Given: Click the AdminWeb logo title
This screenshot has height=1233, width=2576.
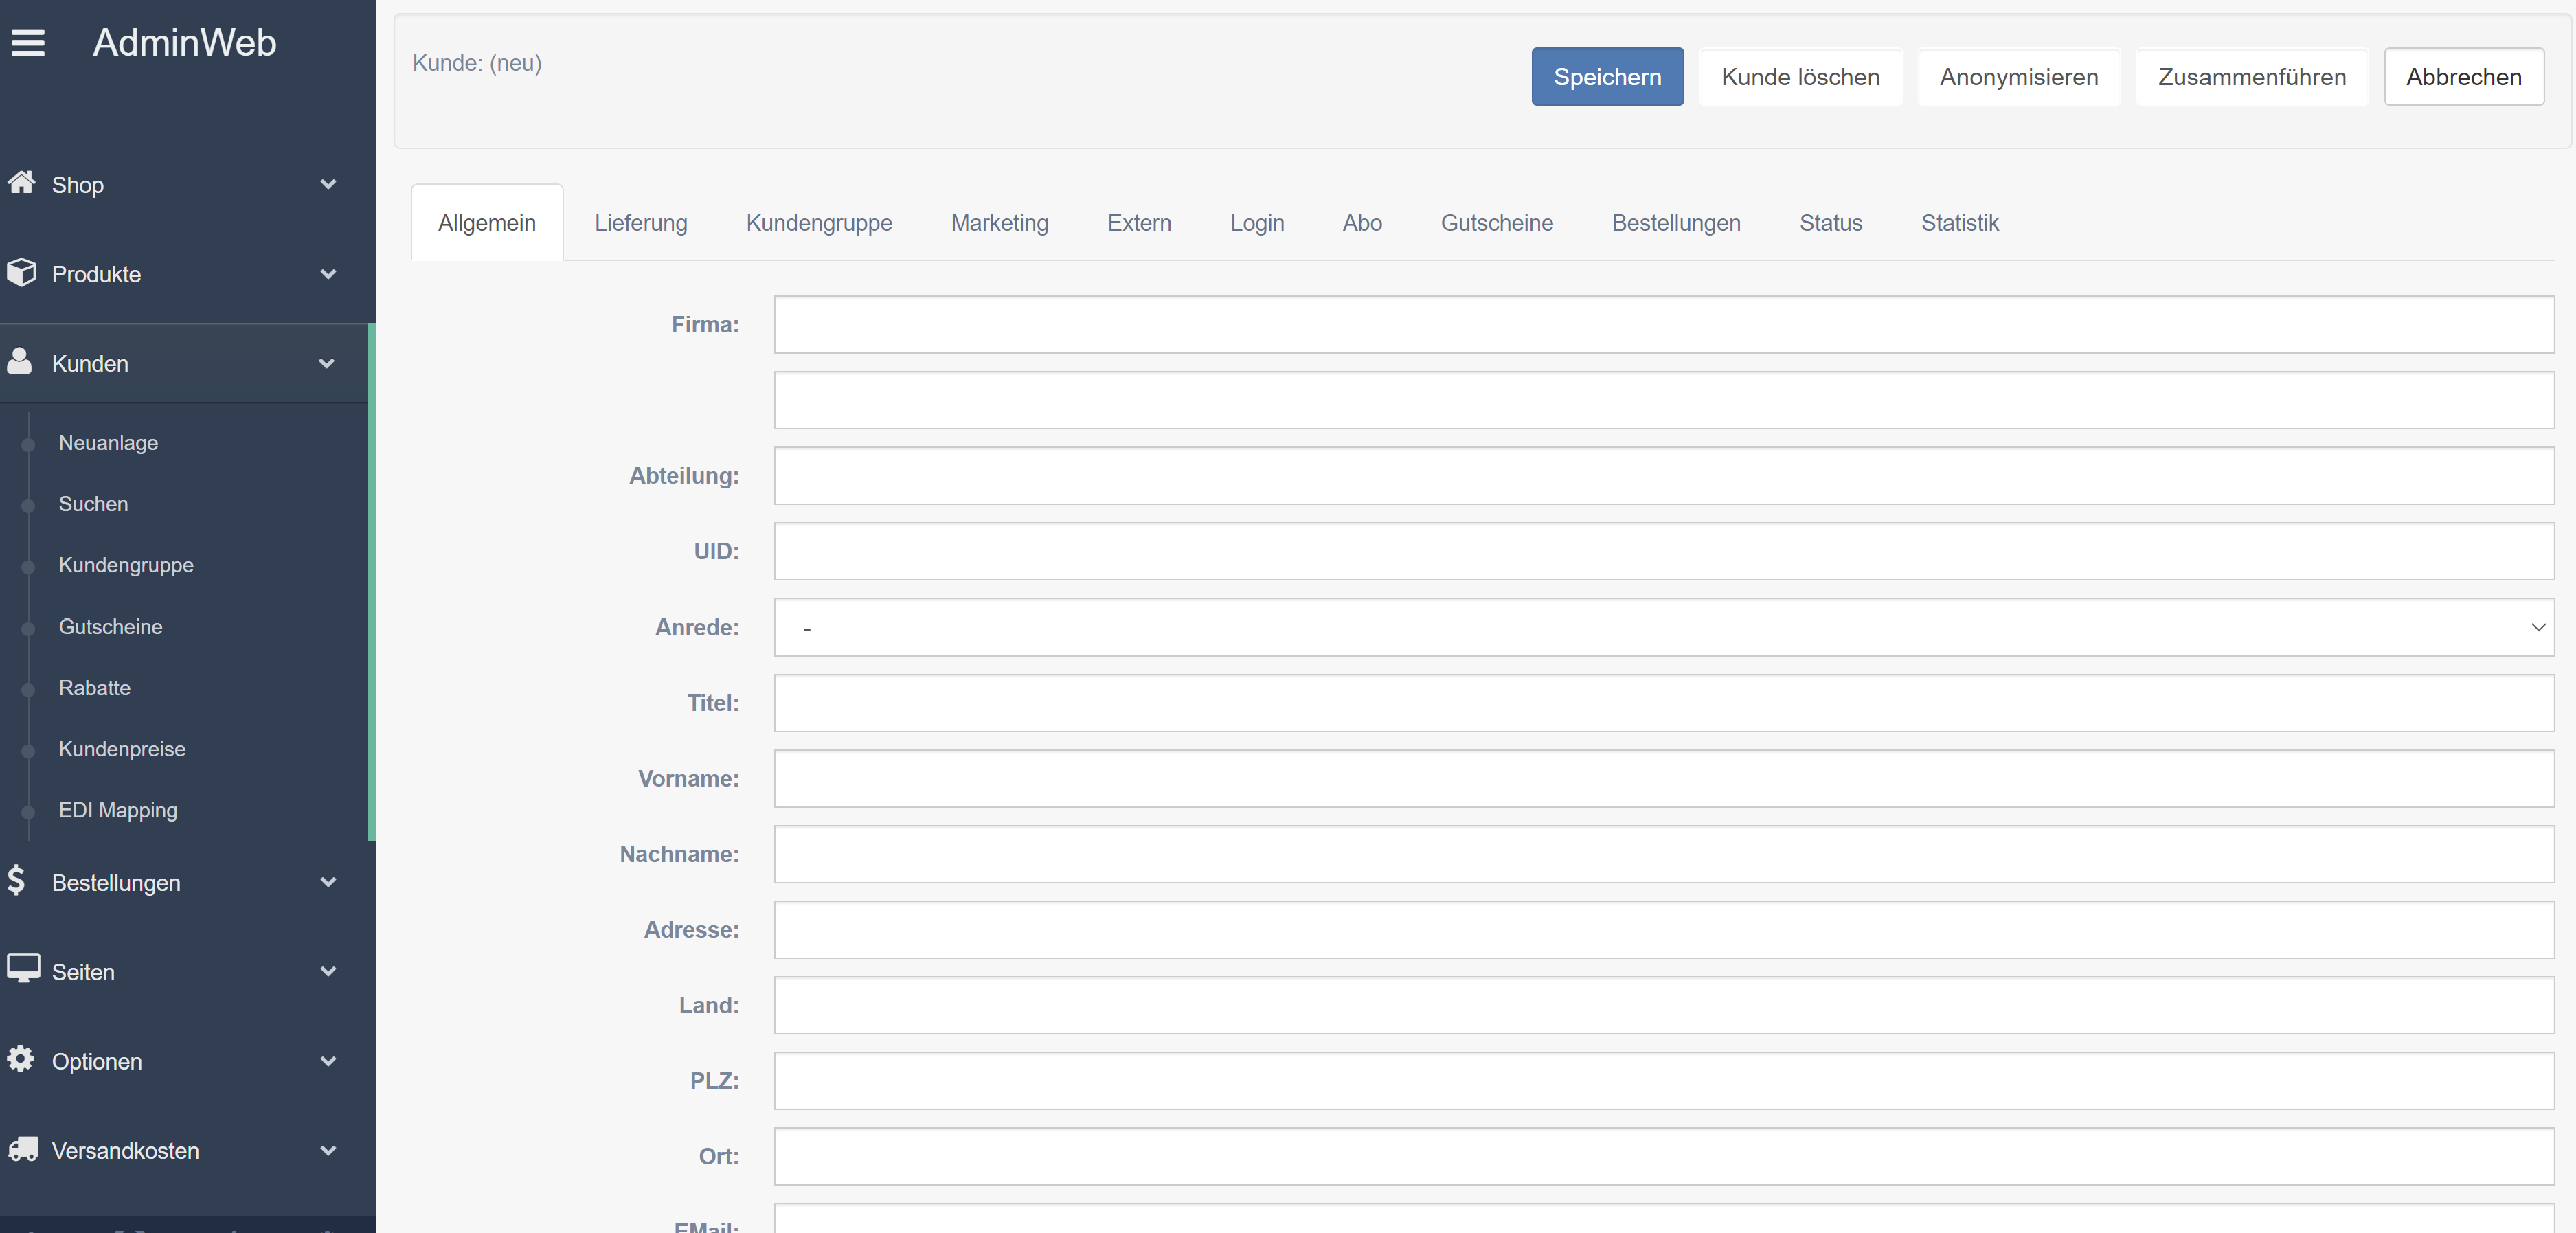Looking at the screenshot, I should 185,43.
